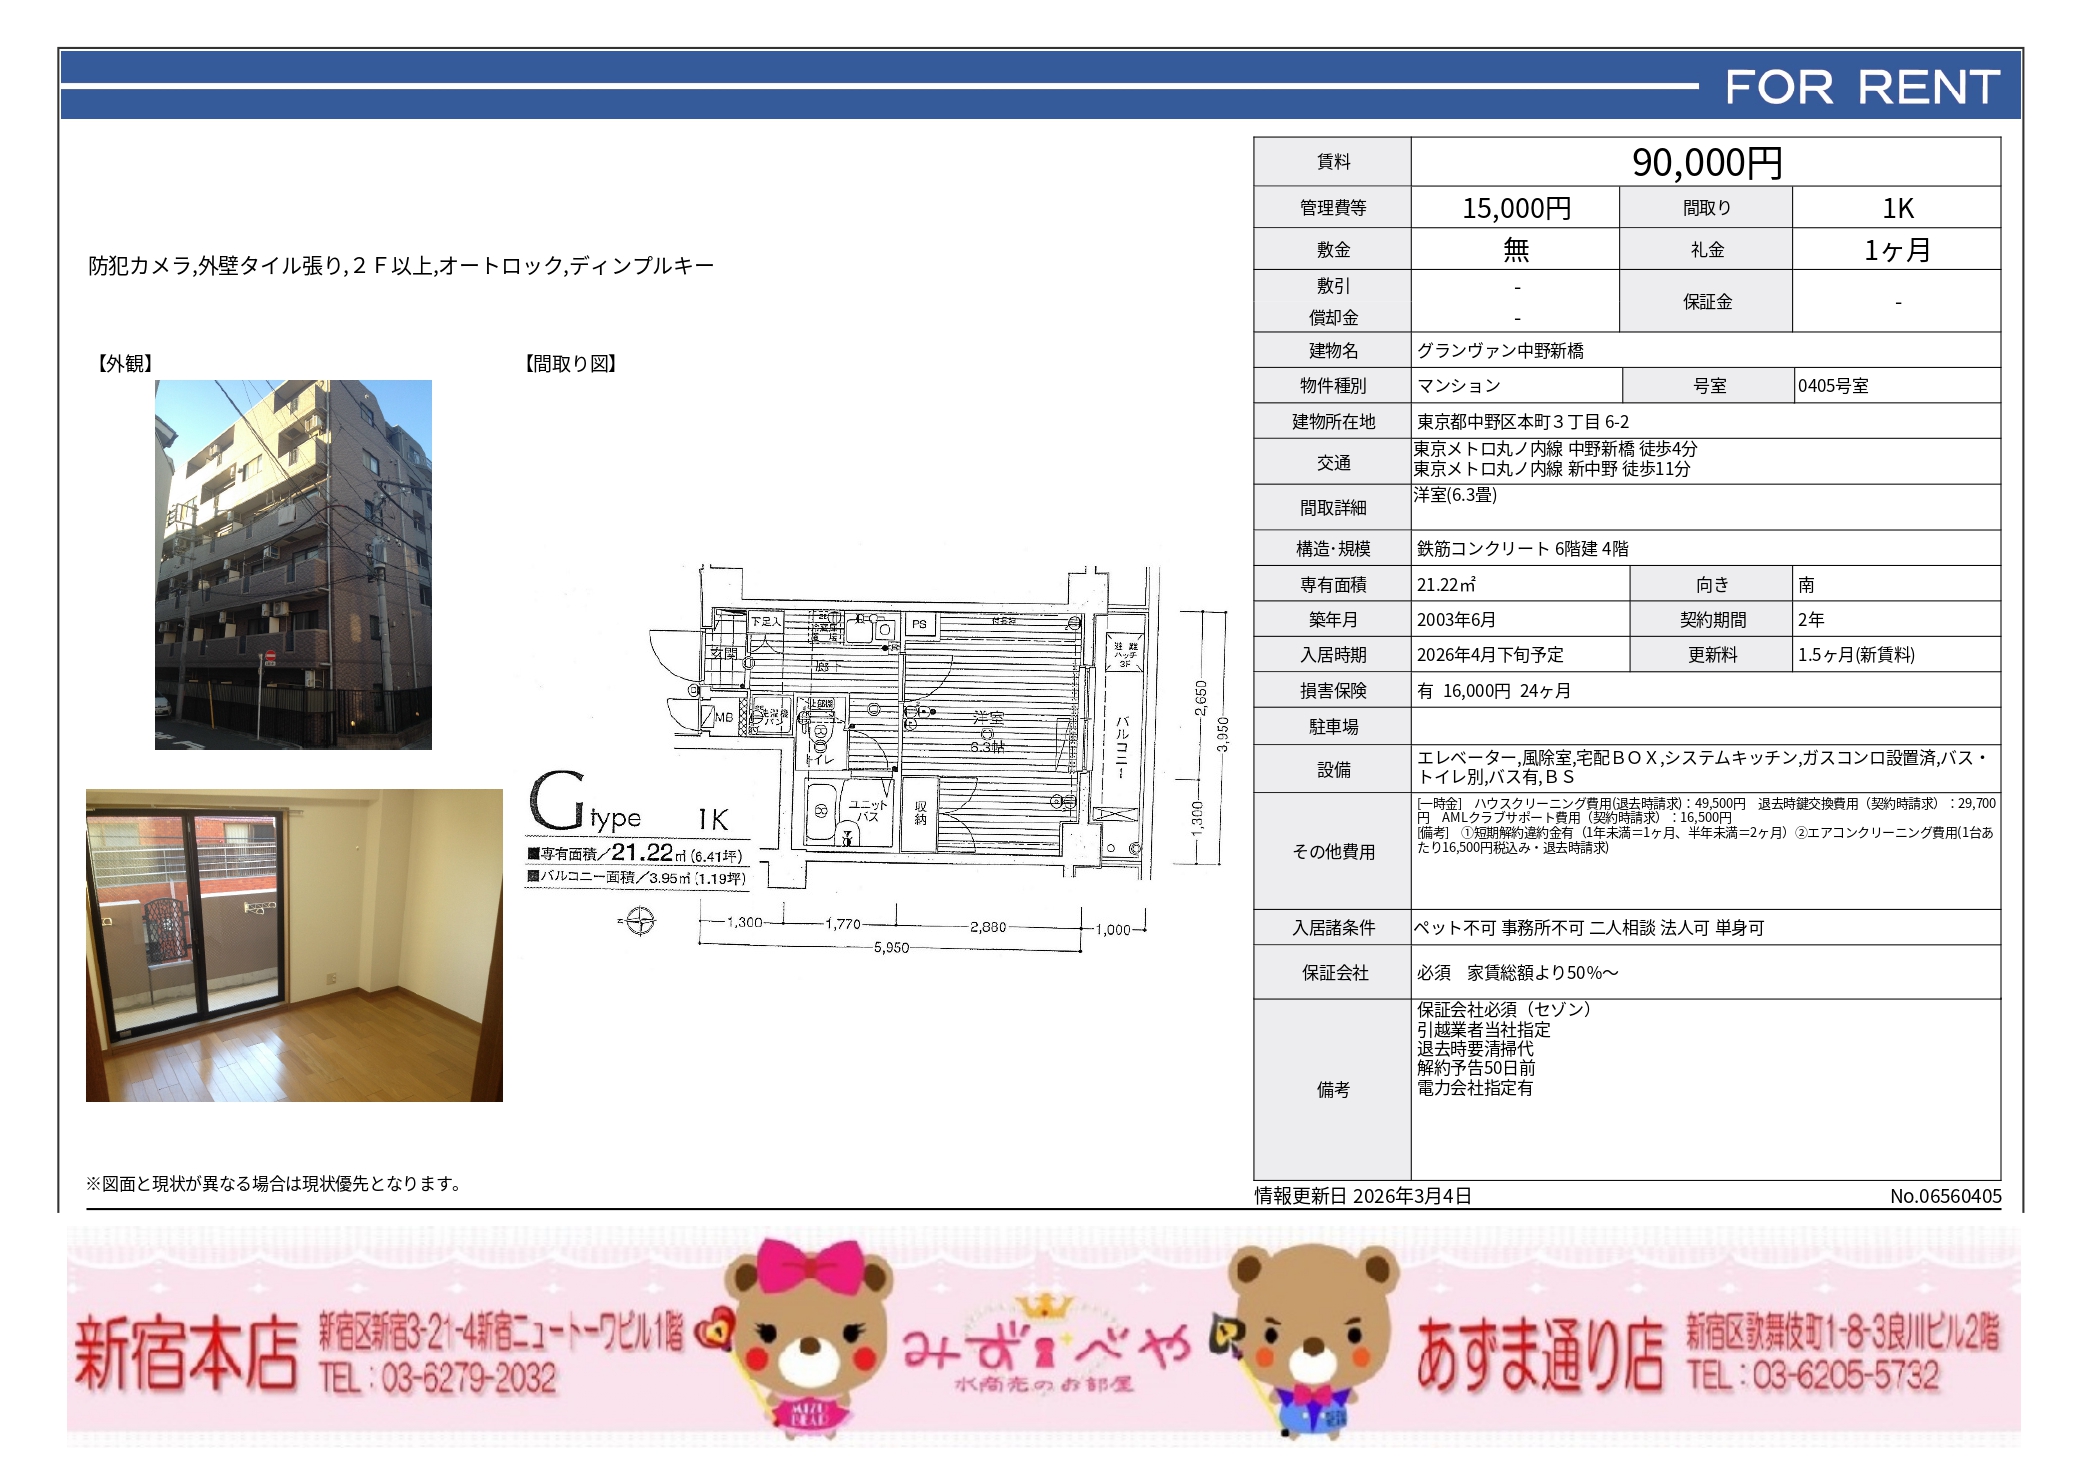Click the 15,000円 management fee value
Image resolution: width=2088 pixels, height=1478 pixels.
pos(1516,208)
